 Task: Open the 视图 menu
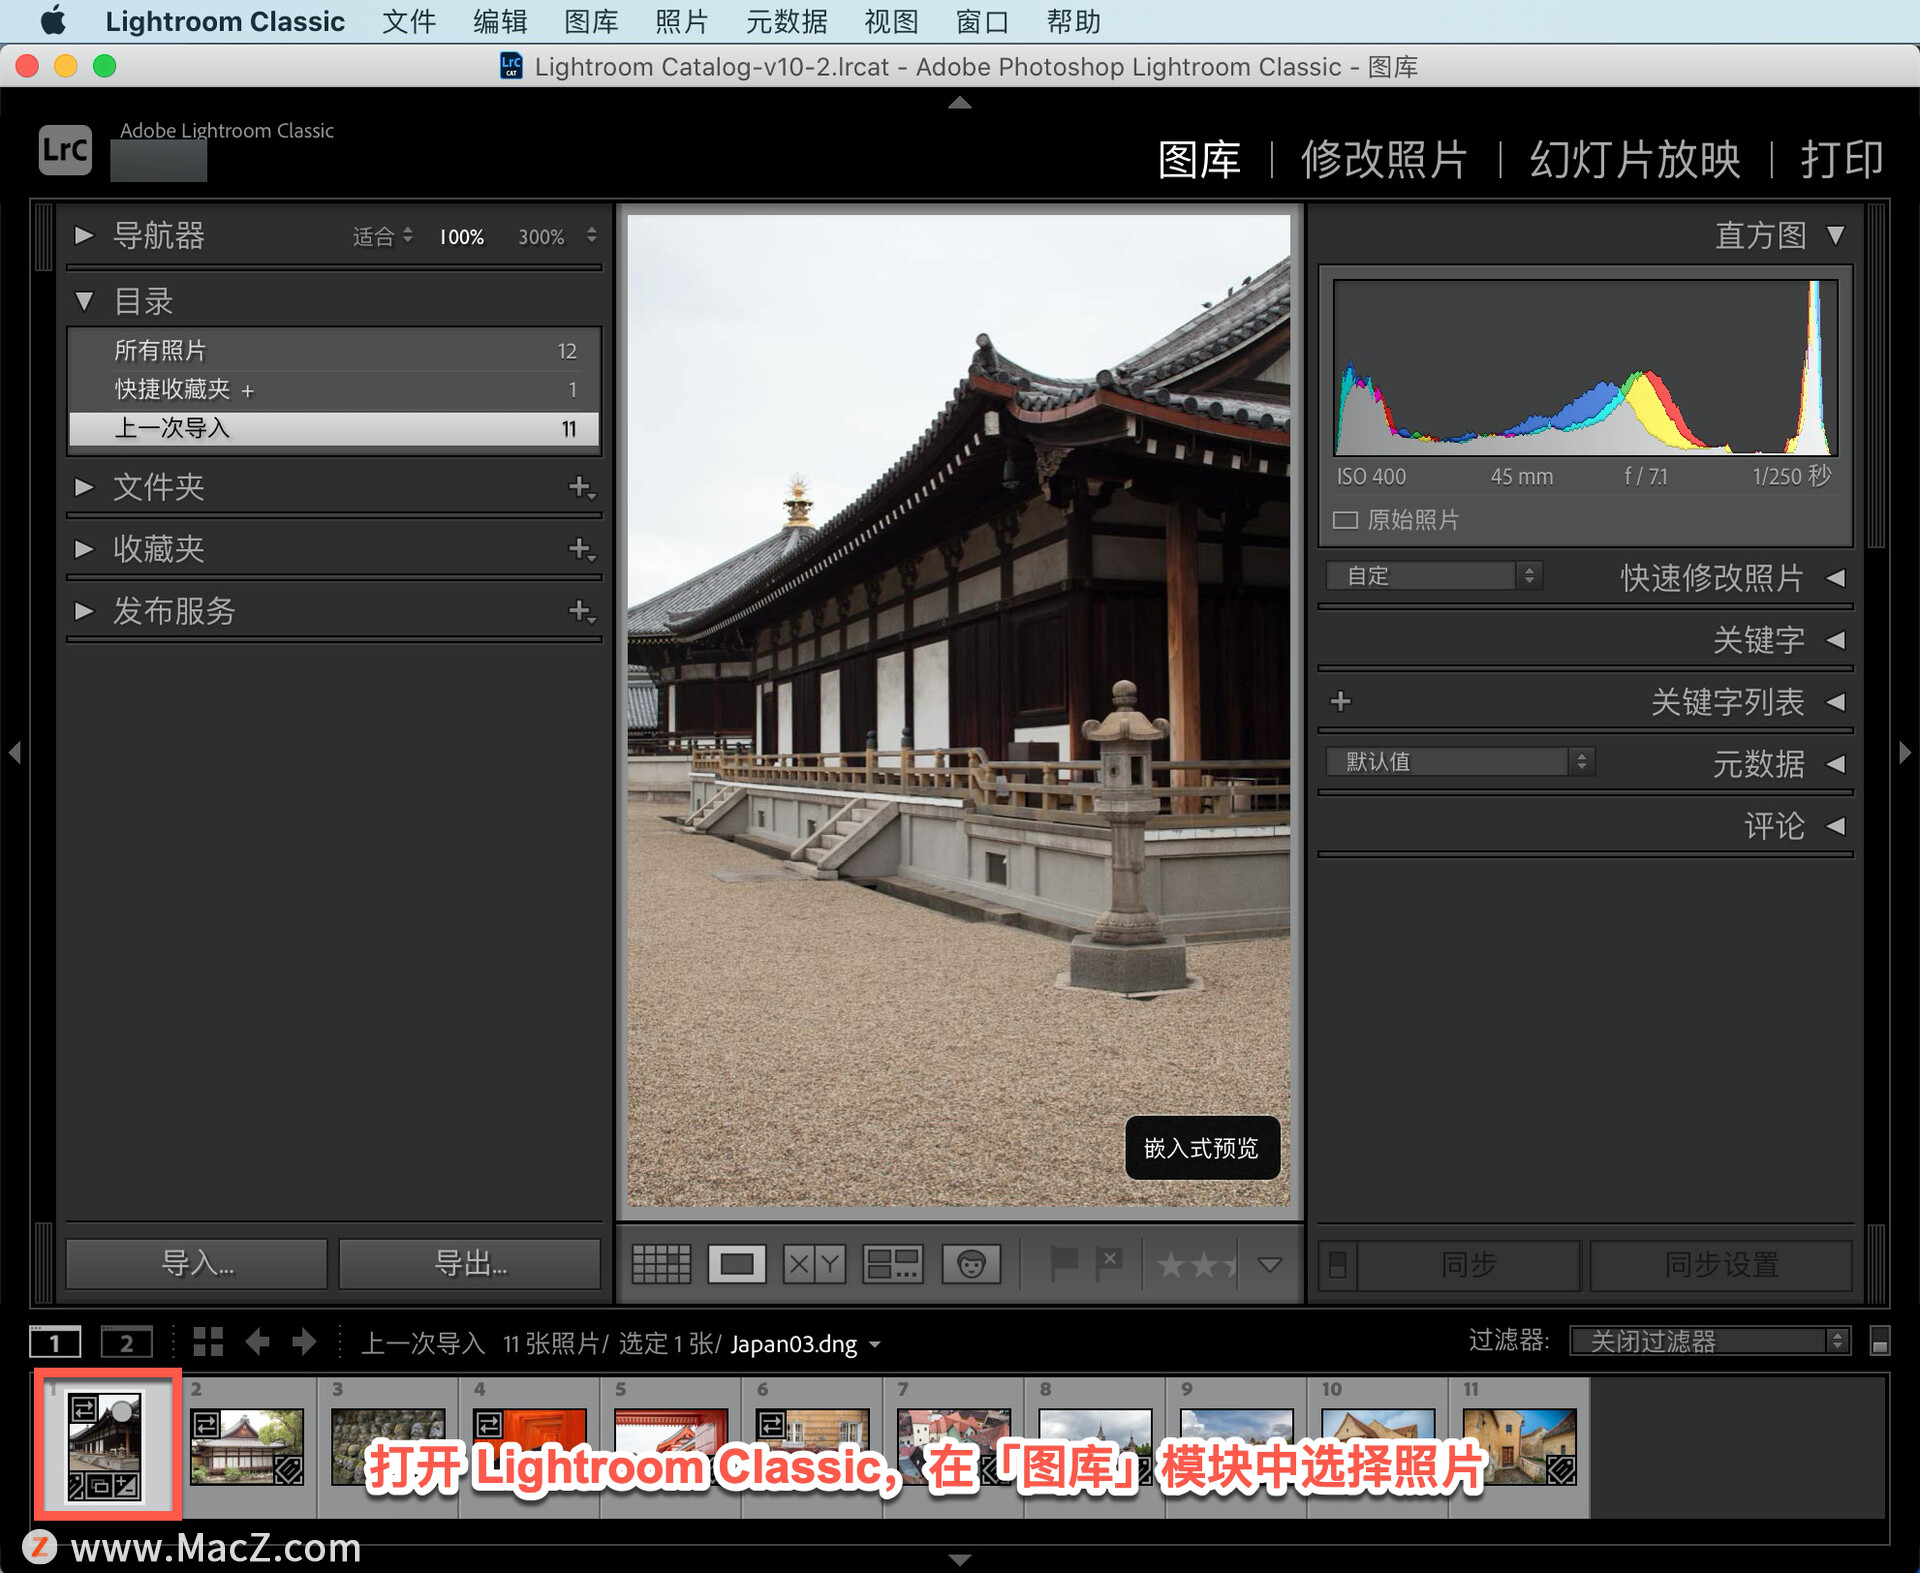point(891,21)
